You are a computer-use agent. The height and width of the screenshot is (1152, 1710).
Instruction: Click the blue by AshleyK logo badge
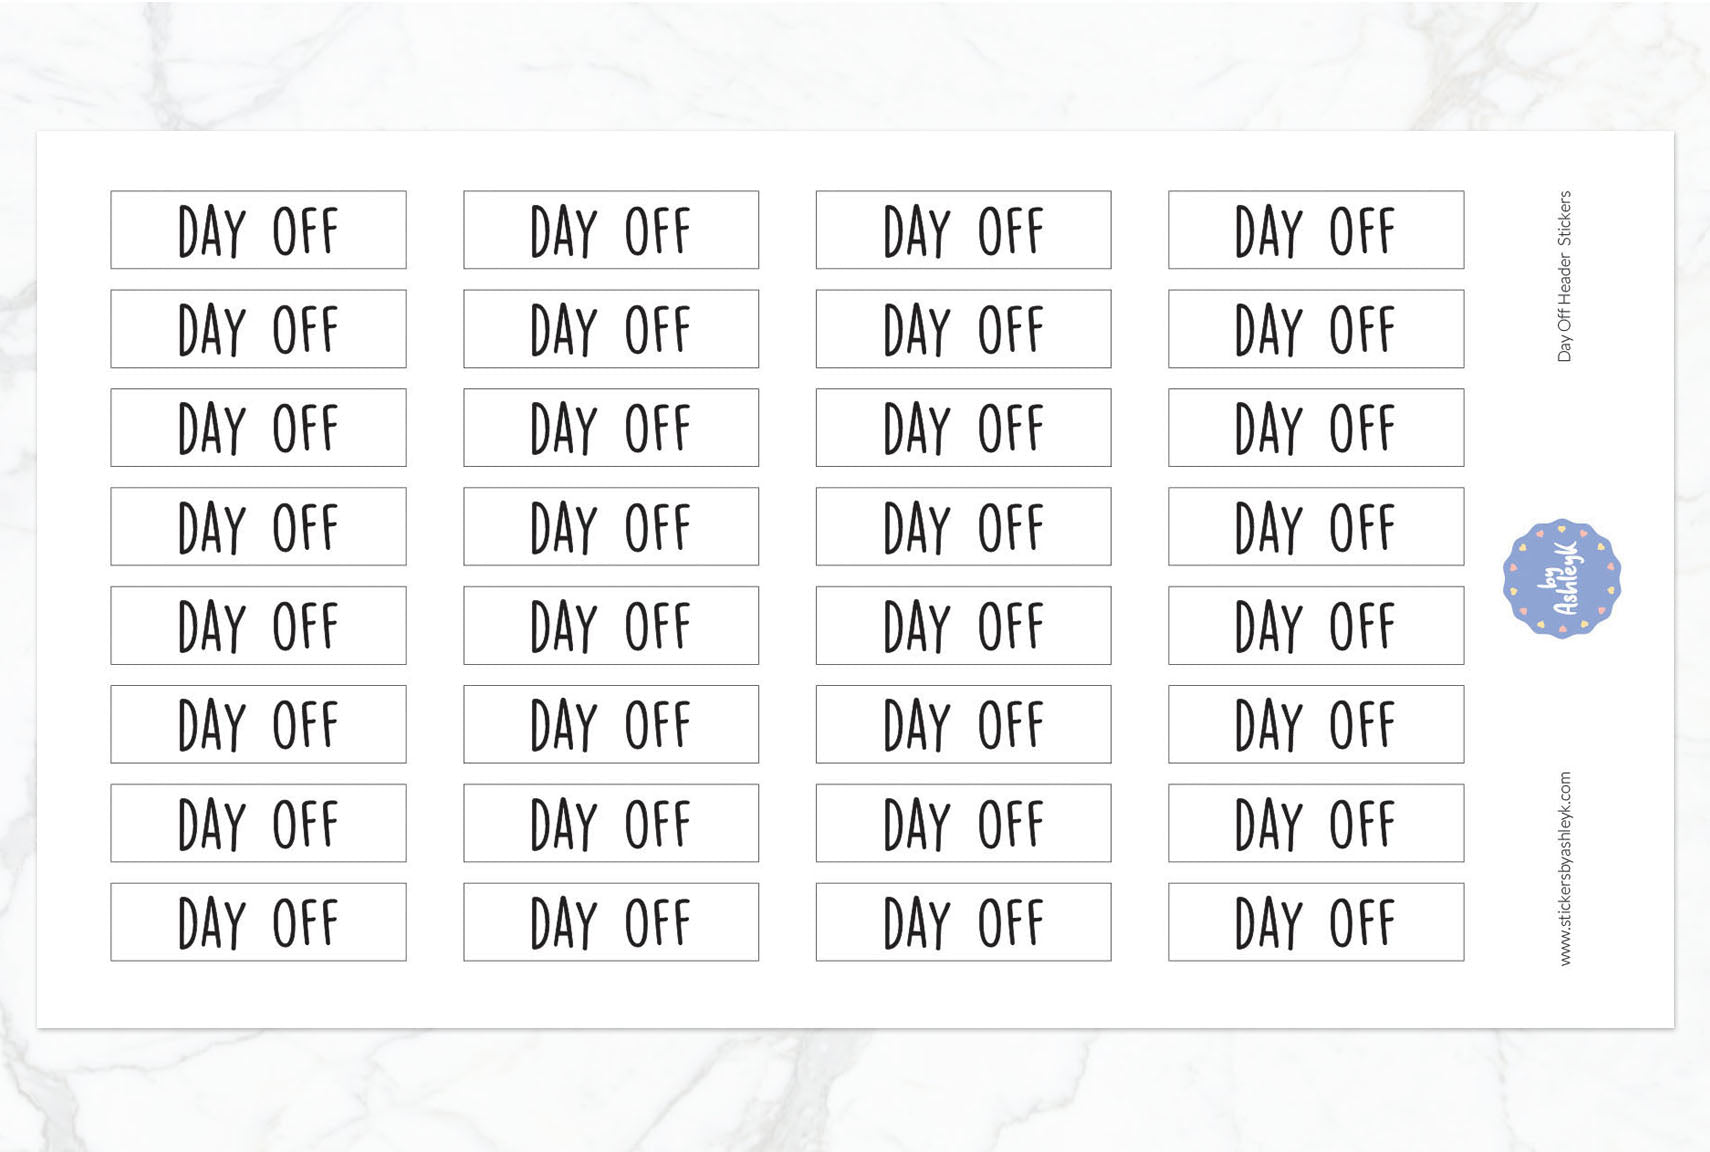(x=1561, y=579)
